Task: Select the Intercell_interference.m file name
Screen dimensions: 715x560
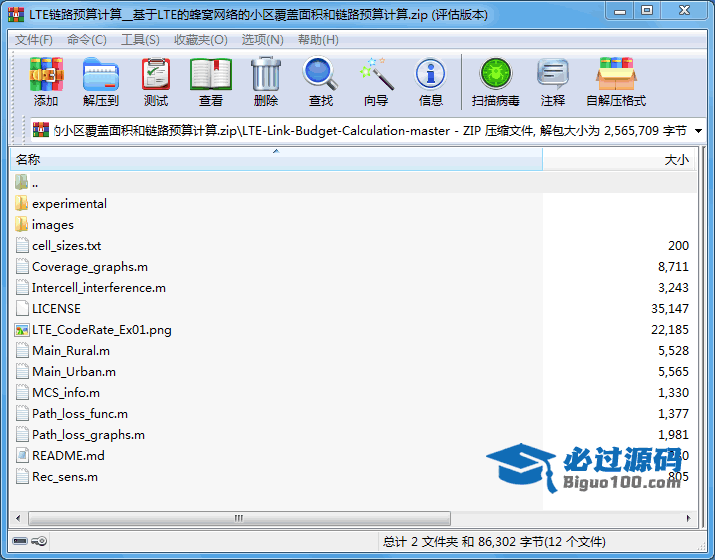Action: pyautogui.click(x=99, y=288)
